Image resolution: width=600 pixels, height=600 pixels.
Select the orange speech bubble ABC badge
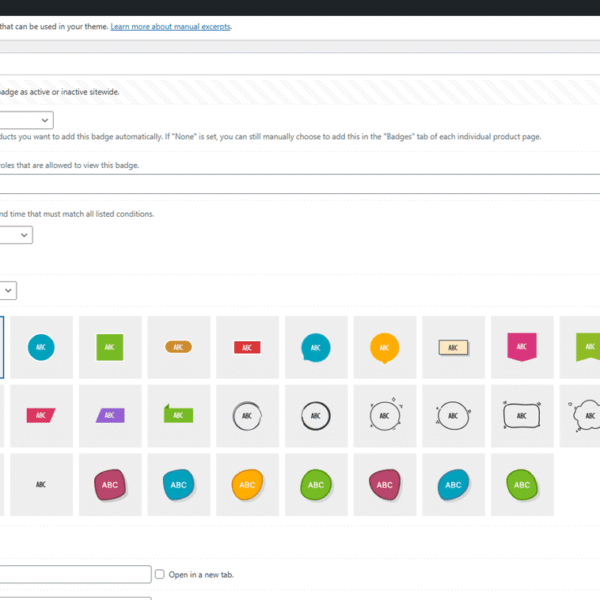point(384,347)
